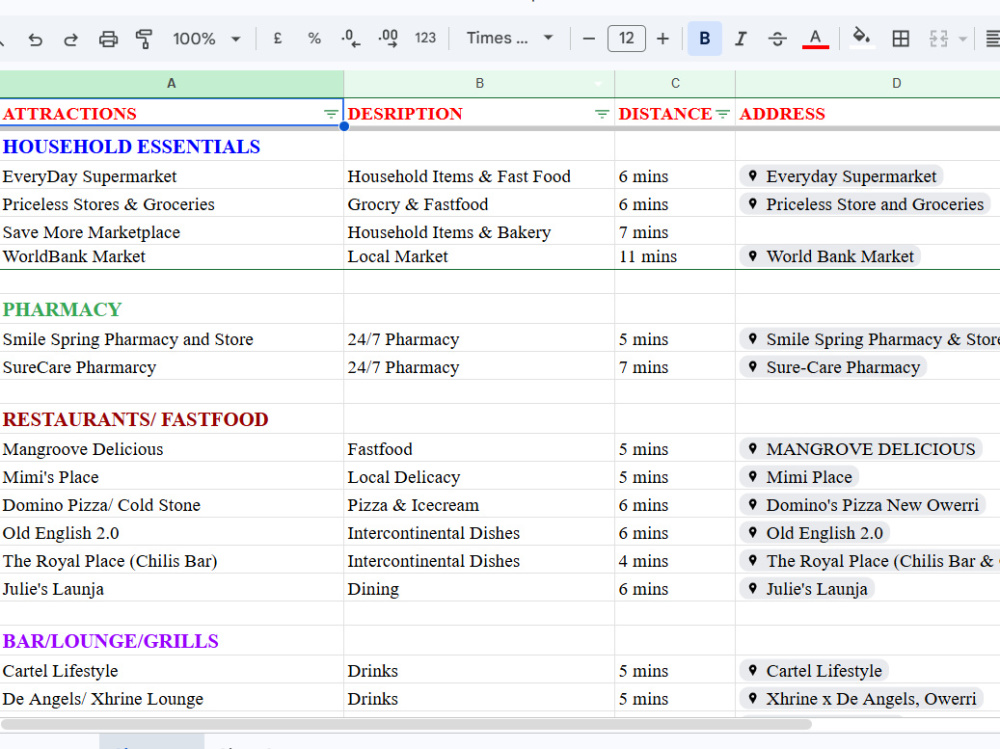Open the borders menu
The width and height of the screenshot is (1000, 749).
[x=901, y=39]
